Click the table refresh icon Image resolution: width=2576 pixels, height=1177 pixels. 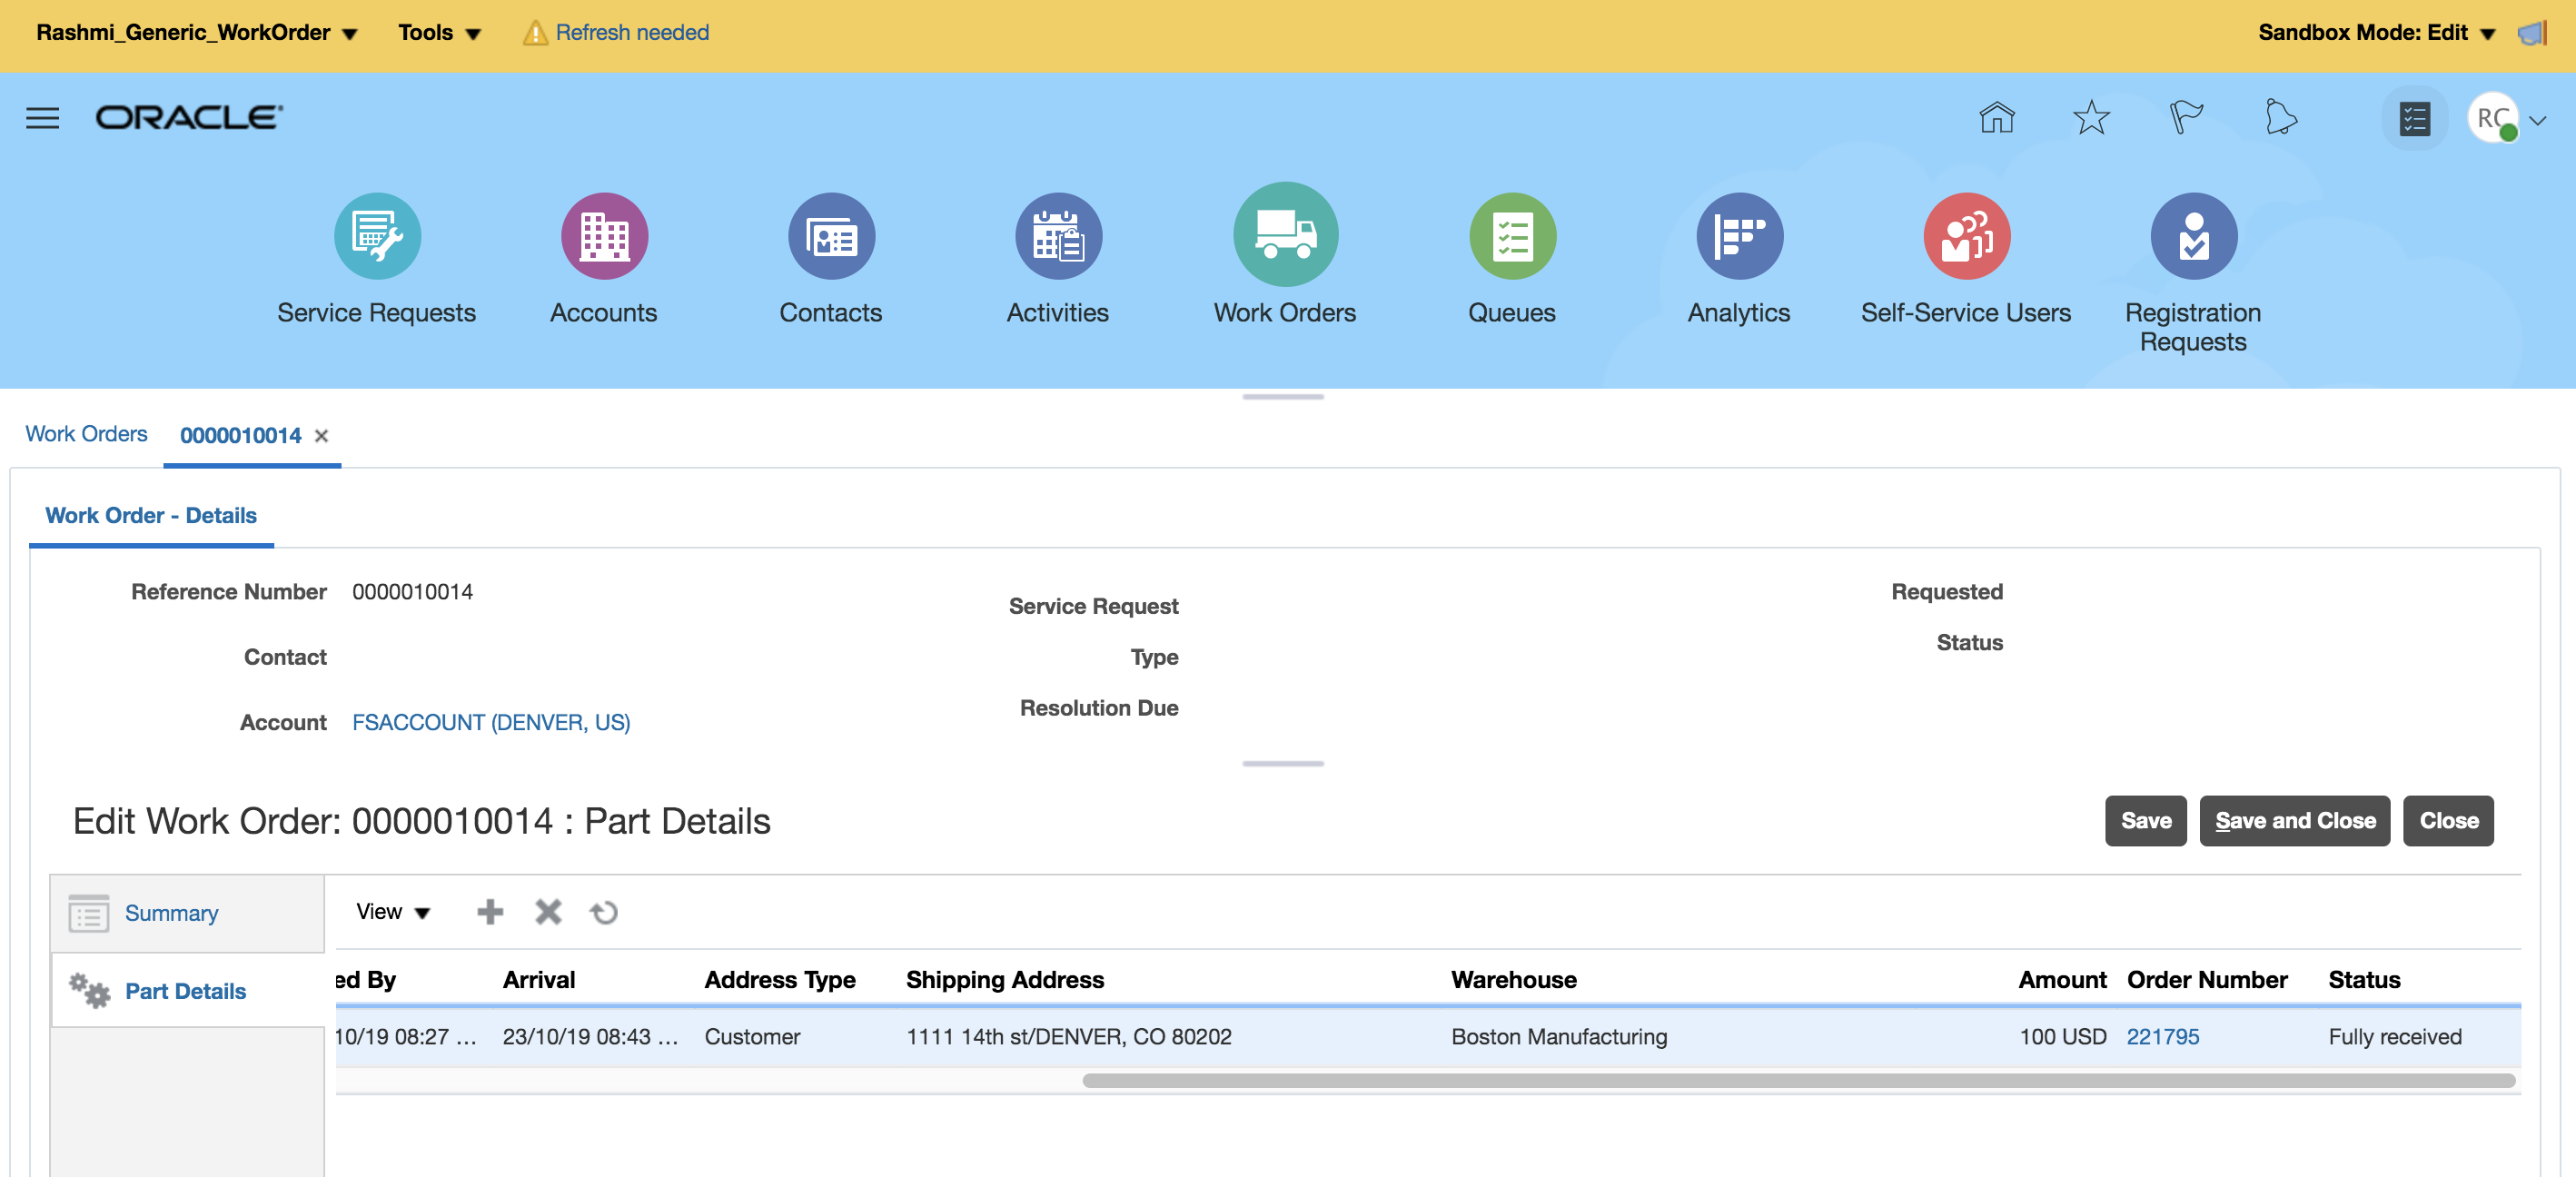(604, 912)
